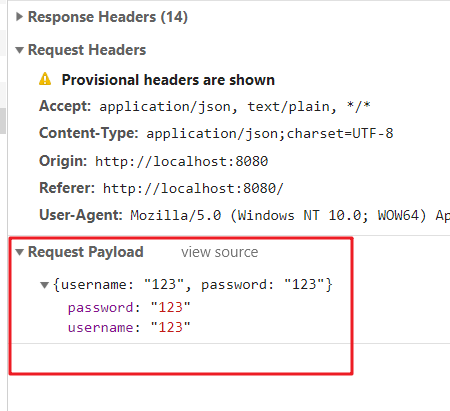Click the Origin value http://localhost:8080
The image size is (450, 411).
[181, 161]
